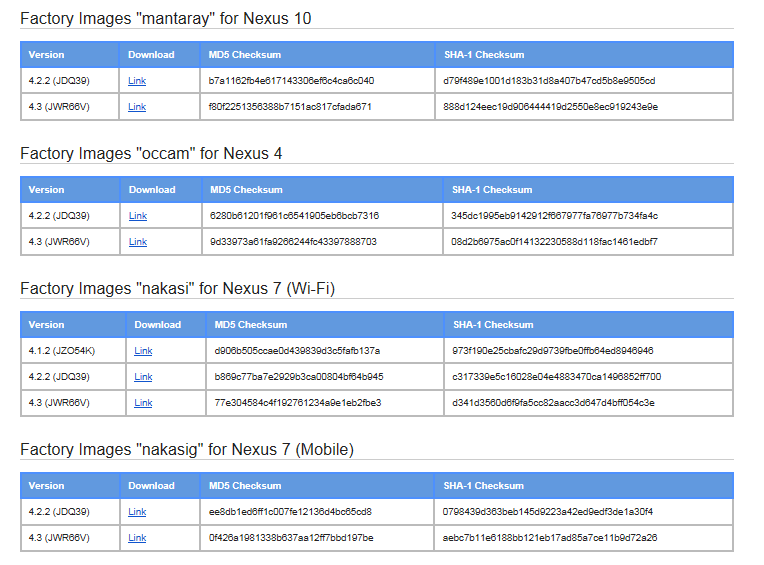Open the Nexus 4 4.2.2 (JDQ39) download link
The width and height of the screenshot is (764, 565).
tap(138, 216)
